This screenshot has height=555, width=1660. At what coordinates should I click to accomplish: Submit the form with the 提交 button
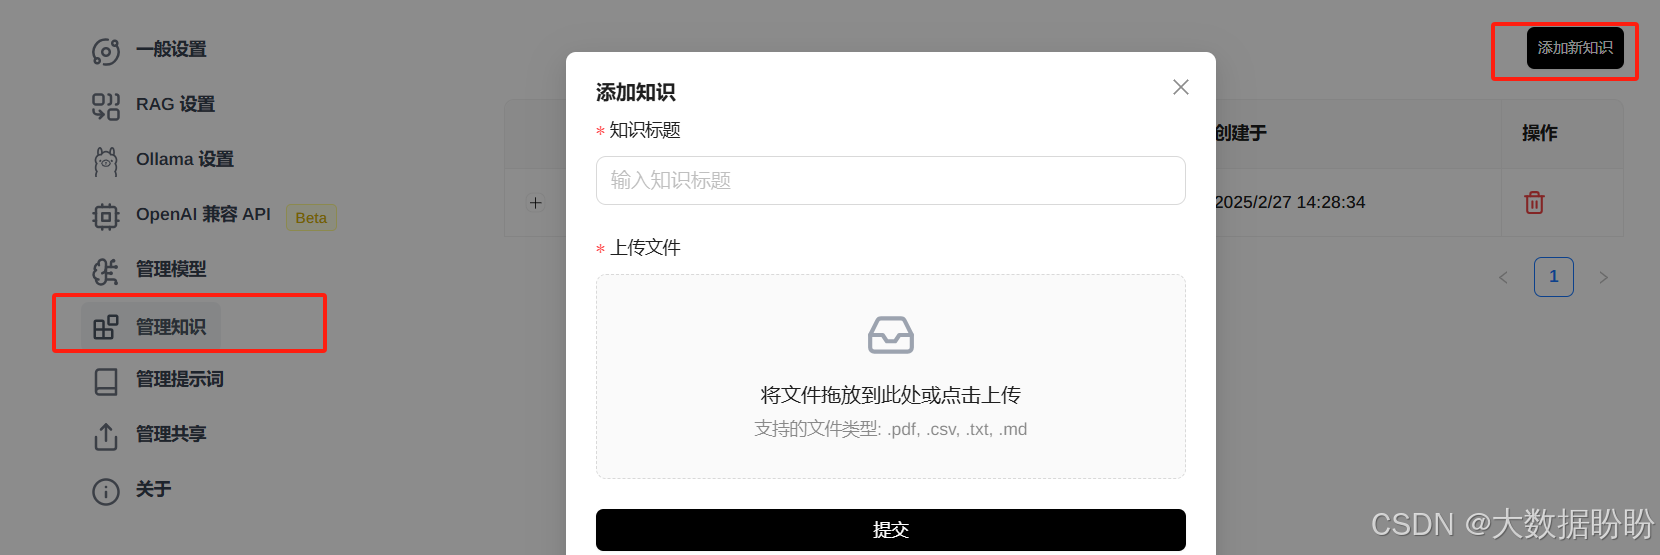click(x=891, y=530)
